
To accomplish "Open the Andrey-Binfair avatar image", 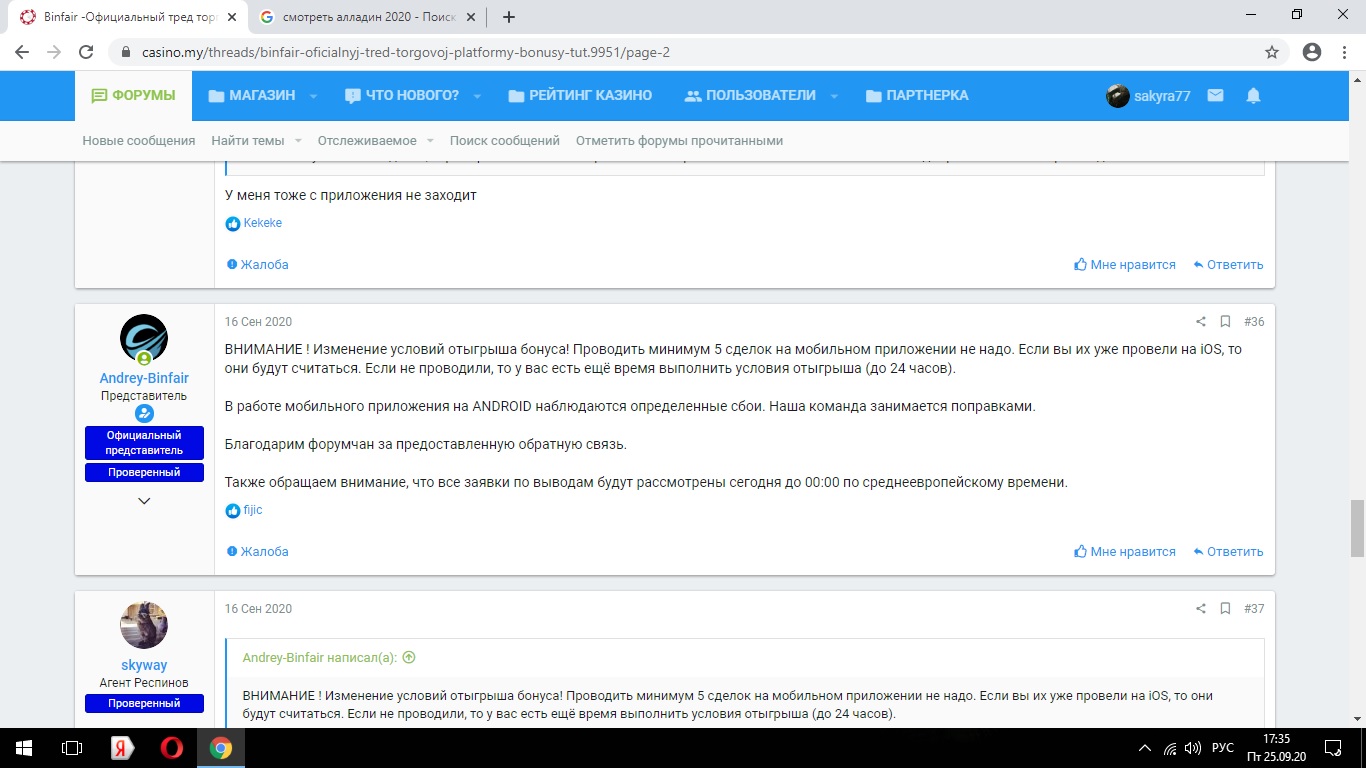I will 144,338.
